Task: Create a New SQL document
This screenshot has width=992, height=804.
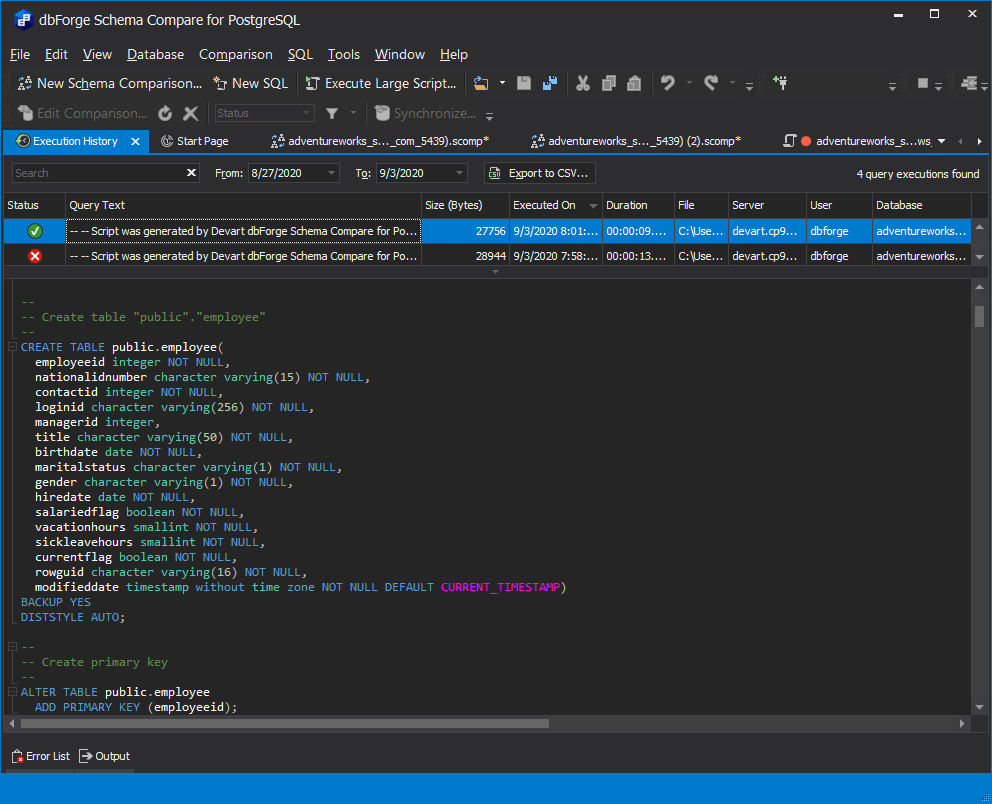Action: click(251, 83)
